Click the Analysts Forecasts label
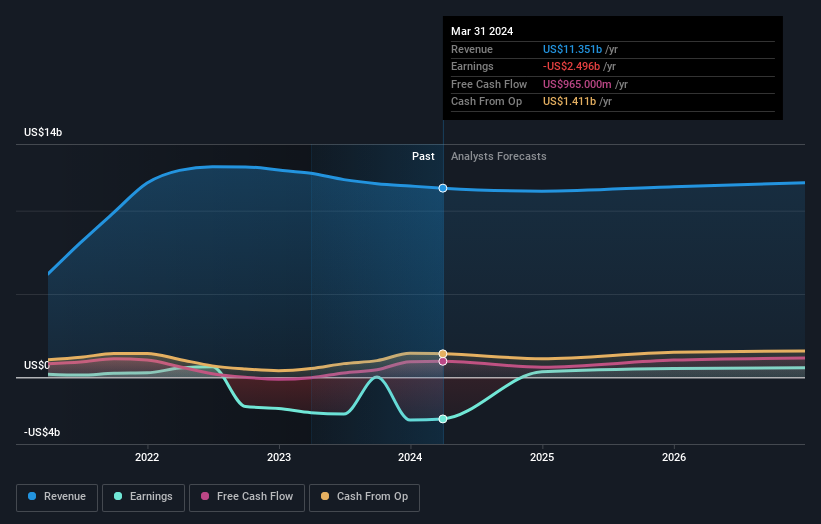Viewport: 821px width, 524px height. [498, 157]
